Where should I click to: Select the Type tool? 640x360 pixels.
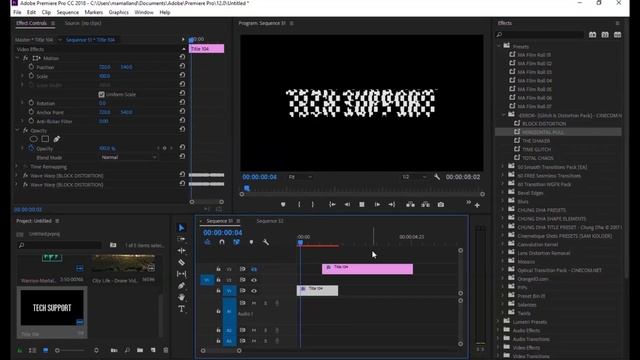(x=181, y=309)
